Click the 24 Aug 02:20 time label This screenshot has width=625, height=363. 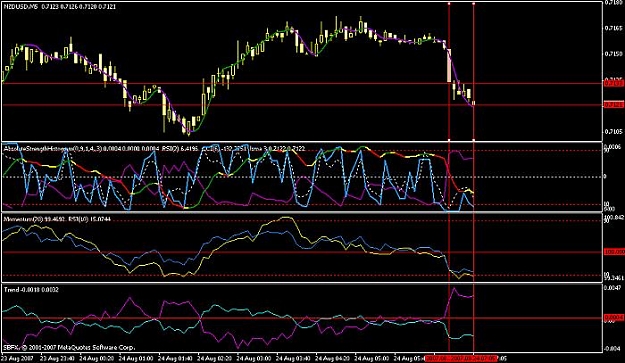pyautogui.click(x=214, y=358)
